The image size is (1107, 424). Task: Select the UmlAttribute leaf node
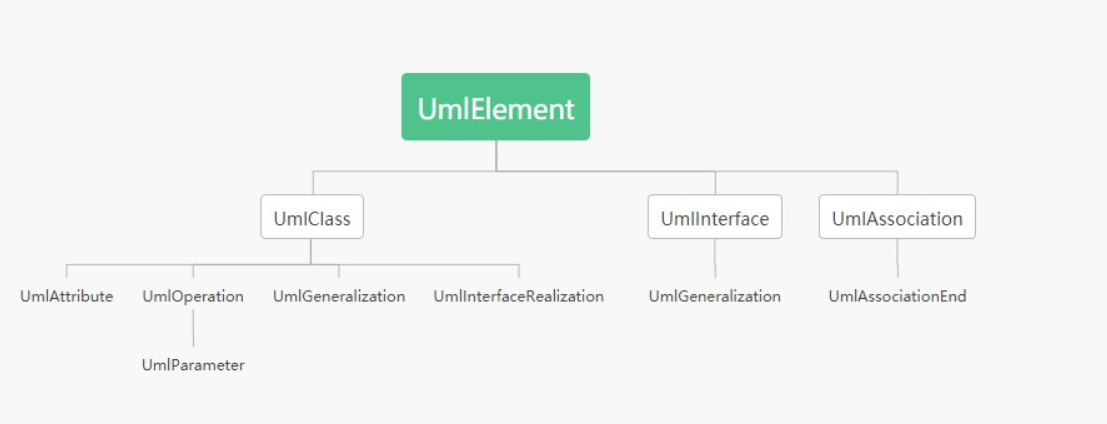[66, 296]
